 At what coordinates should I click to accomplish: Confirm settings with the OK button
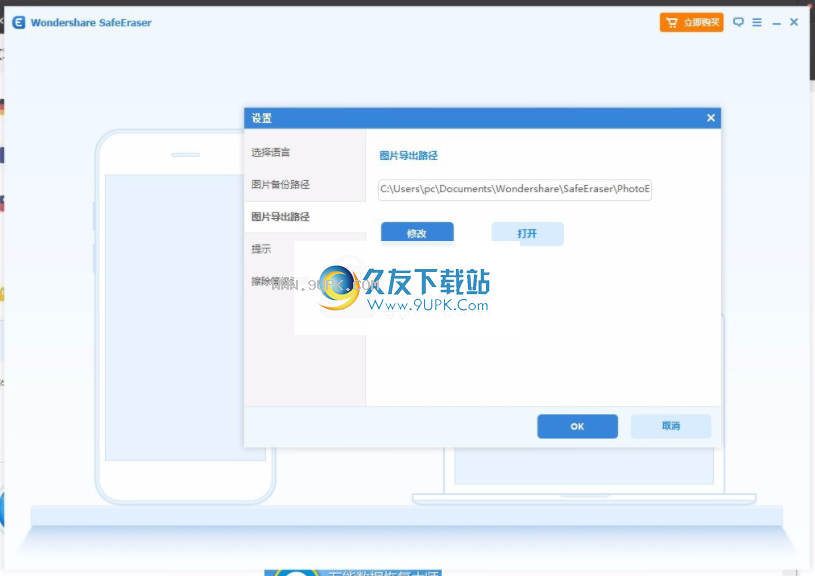pyautogui.click(x=577, y=426)
